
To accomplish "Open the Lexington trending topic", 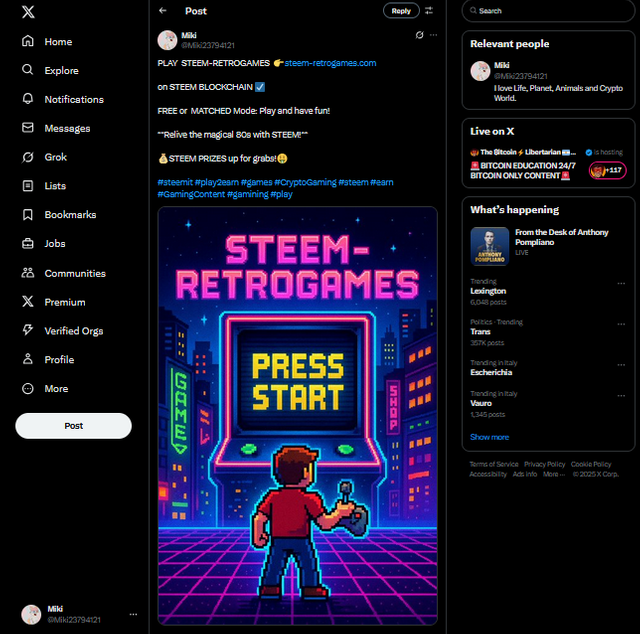I will 488,291.
